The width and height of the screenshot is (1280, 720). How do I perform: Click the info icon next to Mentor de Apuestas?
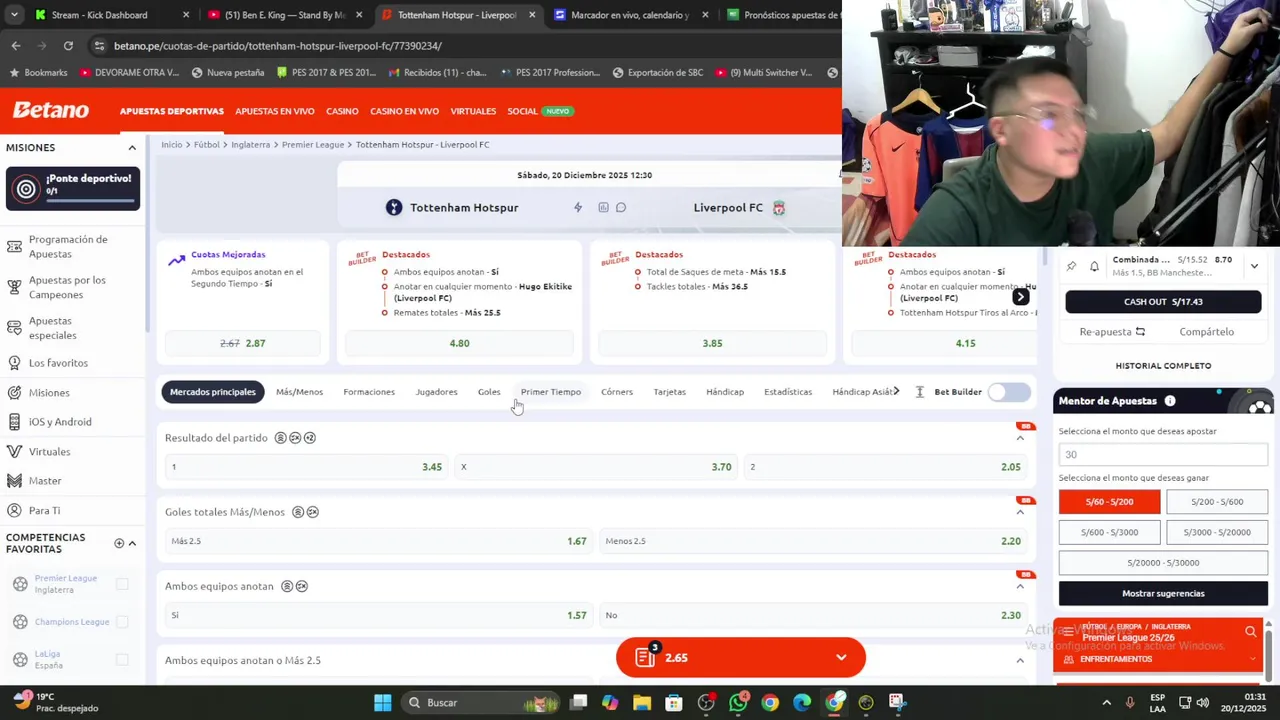[x=1170, y=401]
